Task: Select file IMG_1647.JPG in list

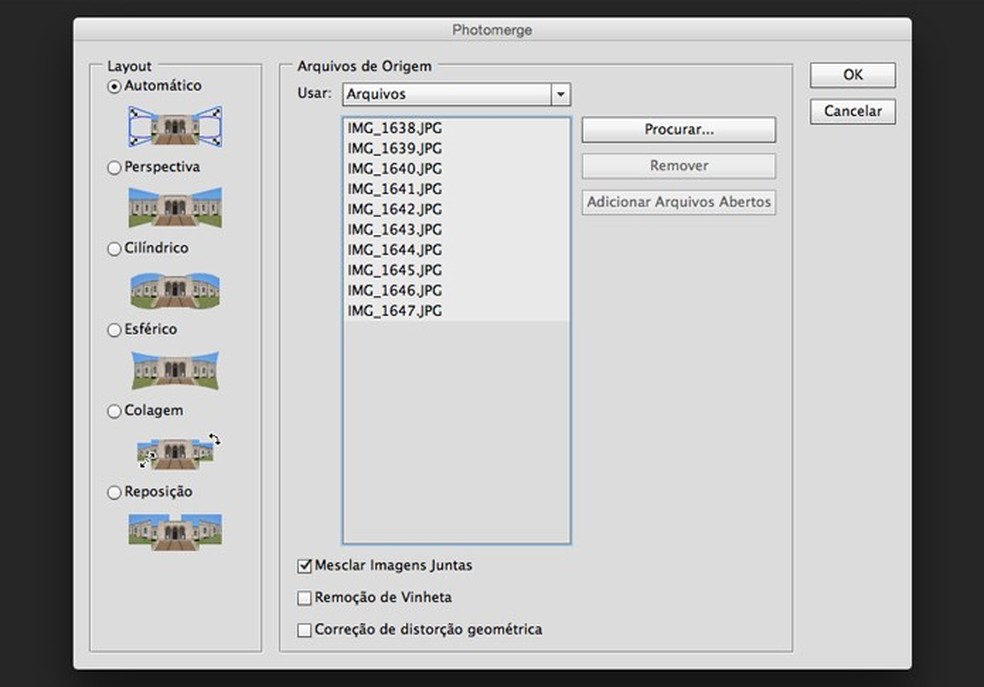Action: (x=456, y=311)
